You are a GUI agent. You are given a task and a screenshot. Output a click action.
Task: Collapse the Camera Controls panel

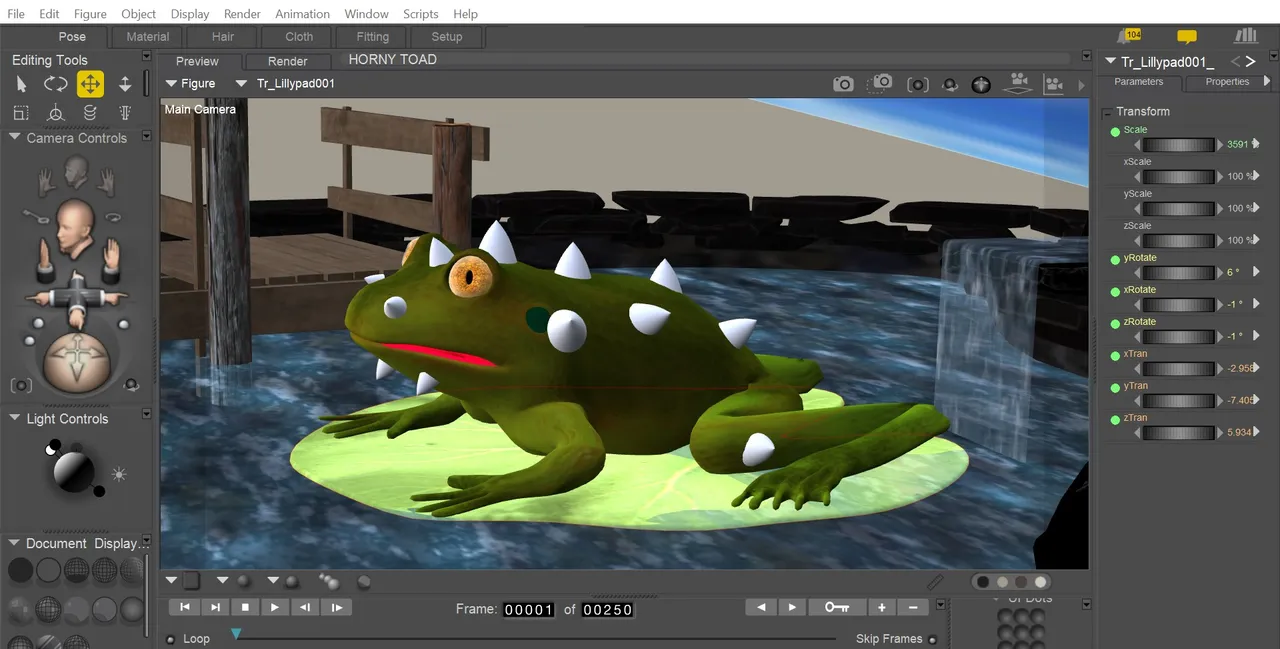(x=14, y=138)
